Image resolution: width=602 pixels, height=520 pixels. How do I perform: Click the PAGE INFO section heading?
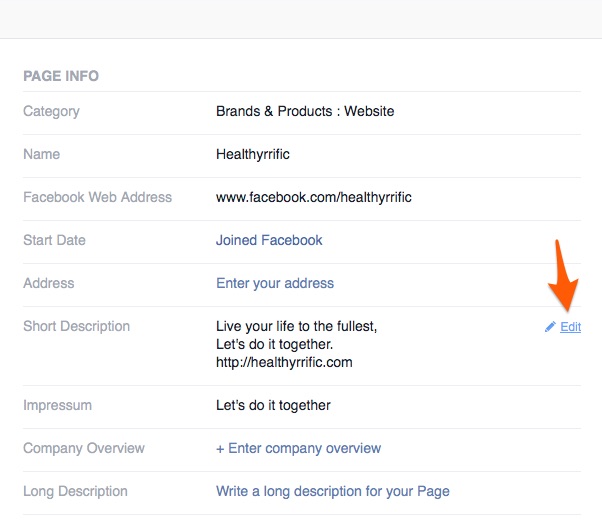coord(61,76)
